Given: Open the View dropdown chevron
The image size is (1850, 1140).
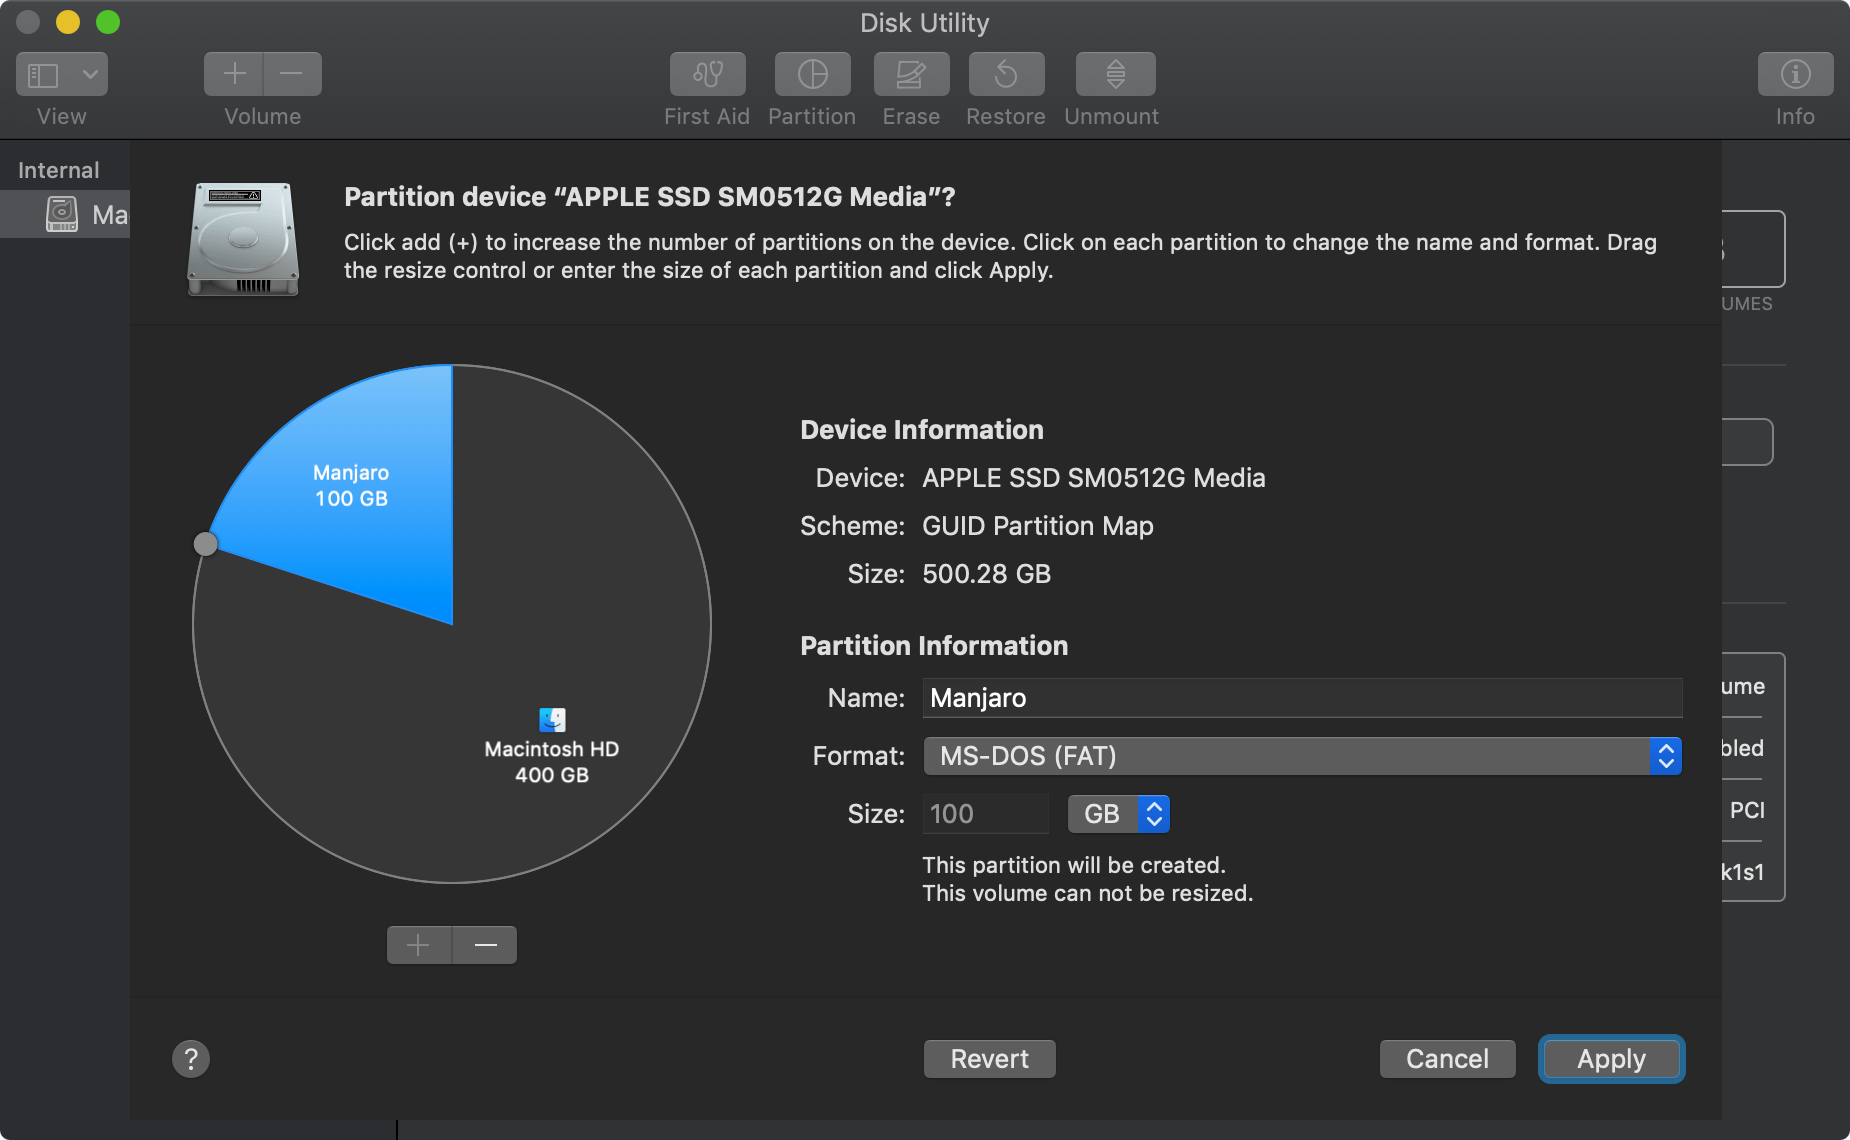Looking at the screenshot, I should pyautogui.click(x=90, y=74).
